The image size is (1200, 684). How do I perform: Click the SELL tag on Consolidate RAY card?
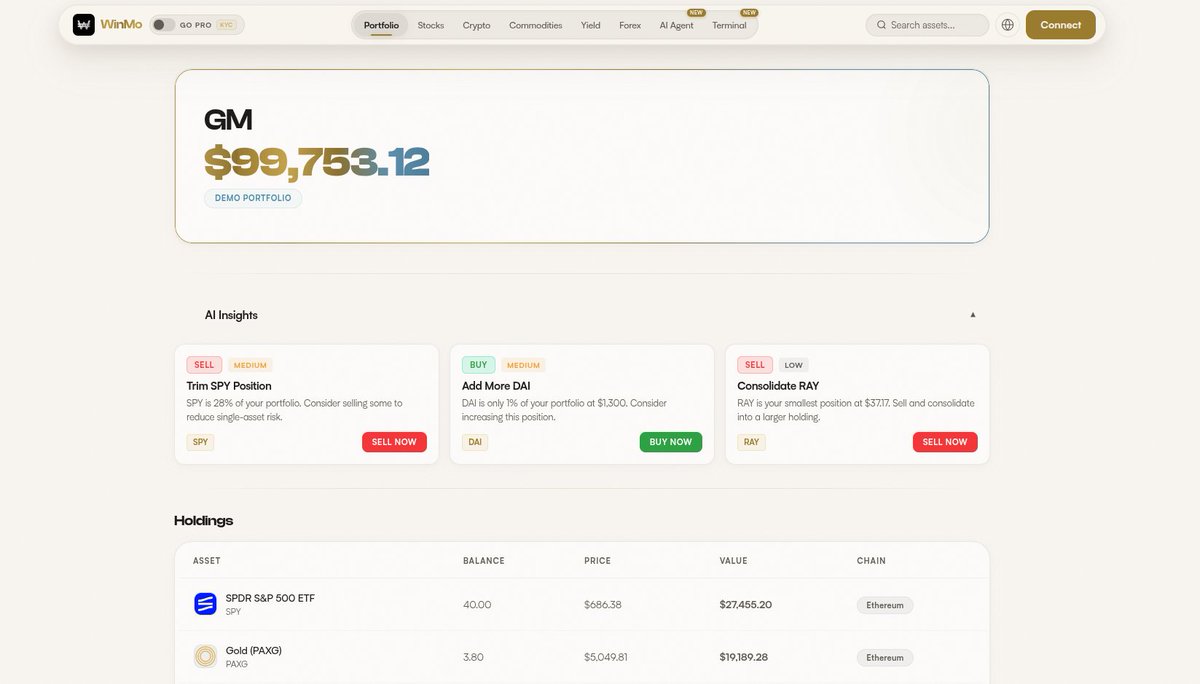pyautogui.click(x=755, y=365)
